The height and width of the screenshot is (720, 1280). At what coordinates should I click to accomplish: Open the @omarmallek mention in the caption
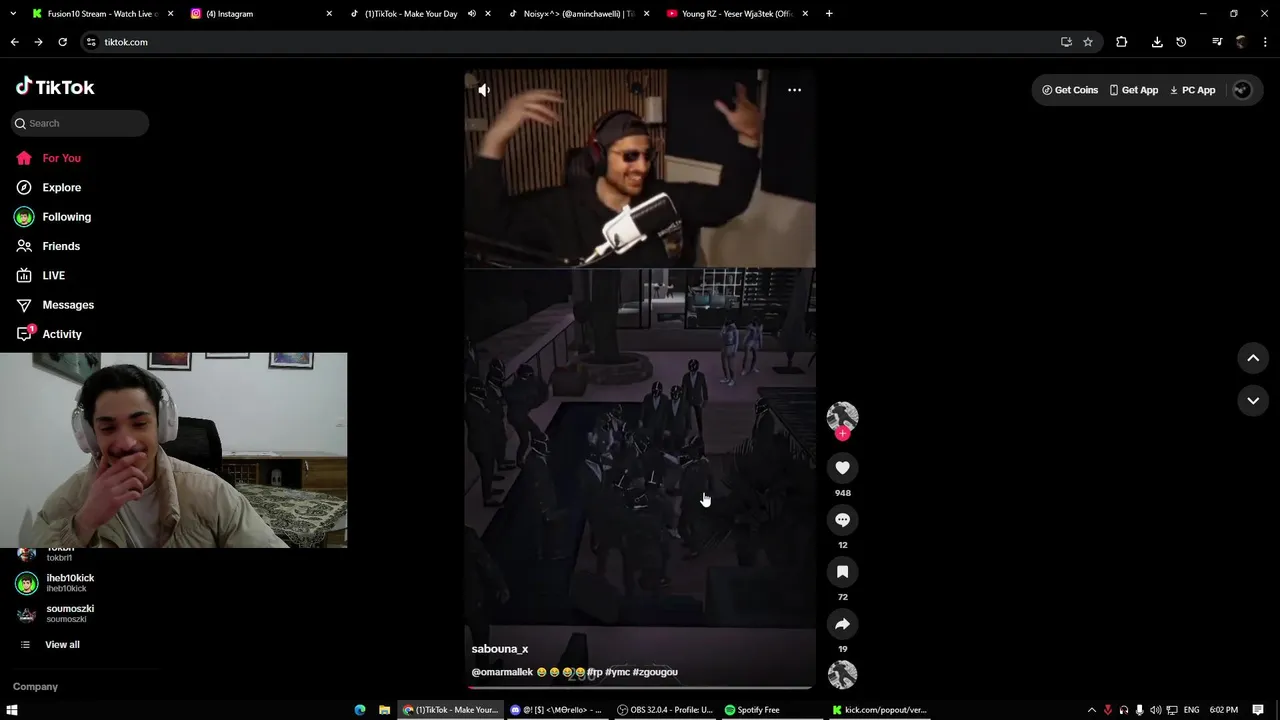(502, 672)
